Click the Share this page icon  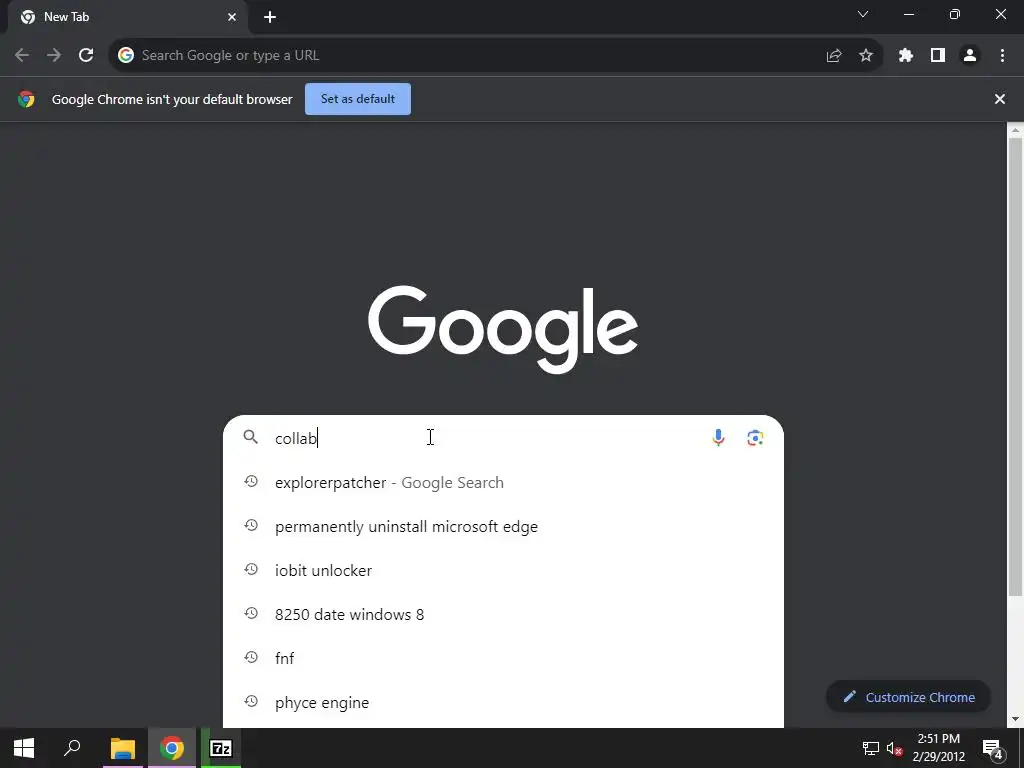[x=834, y=56]
